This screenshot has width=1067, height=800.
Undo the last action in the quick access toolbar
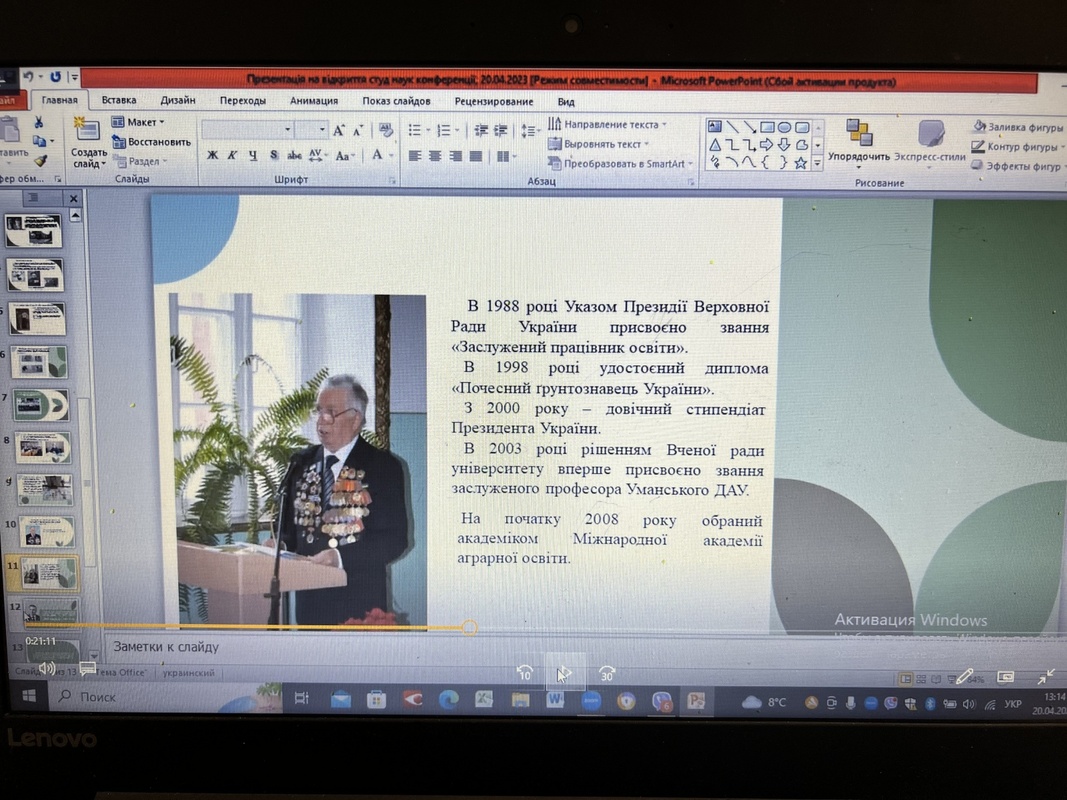click(x=29, y=77)
